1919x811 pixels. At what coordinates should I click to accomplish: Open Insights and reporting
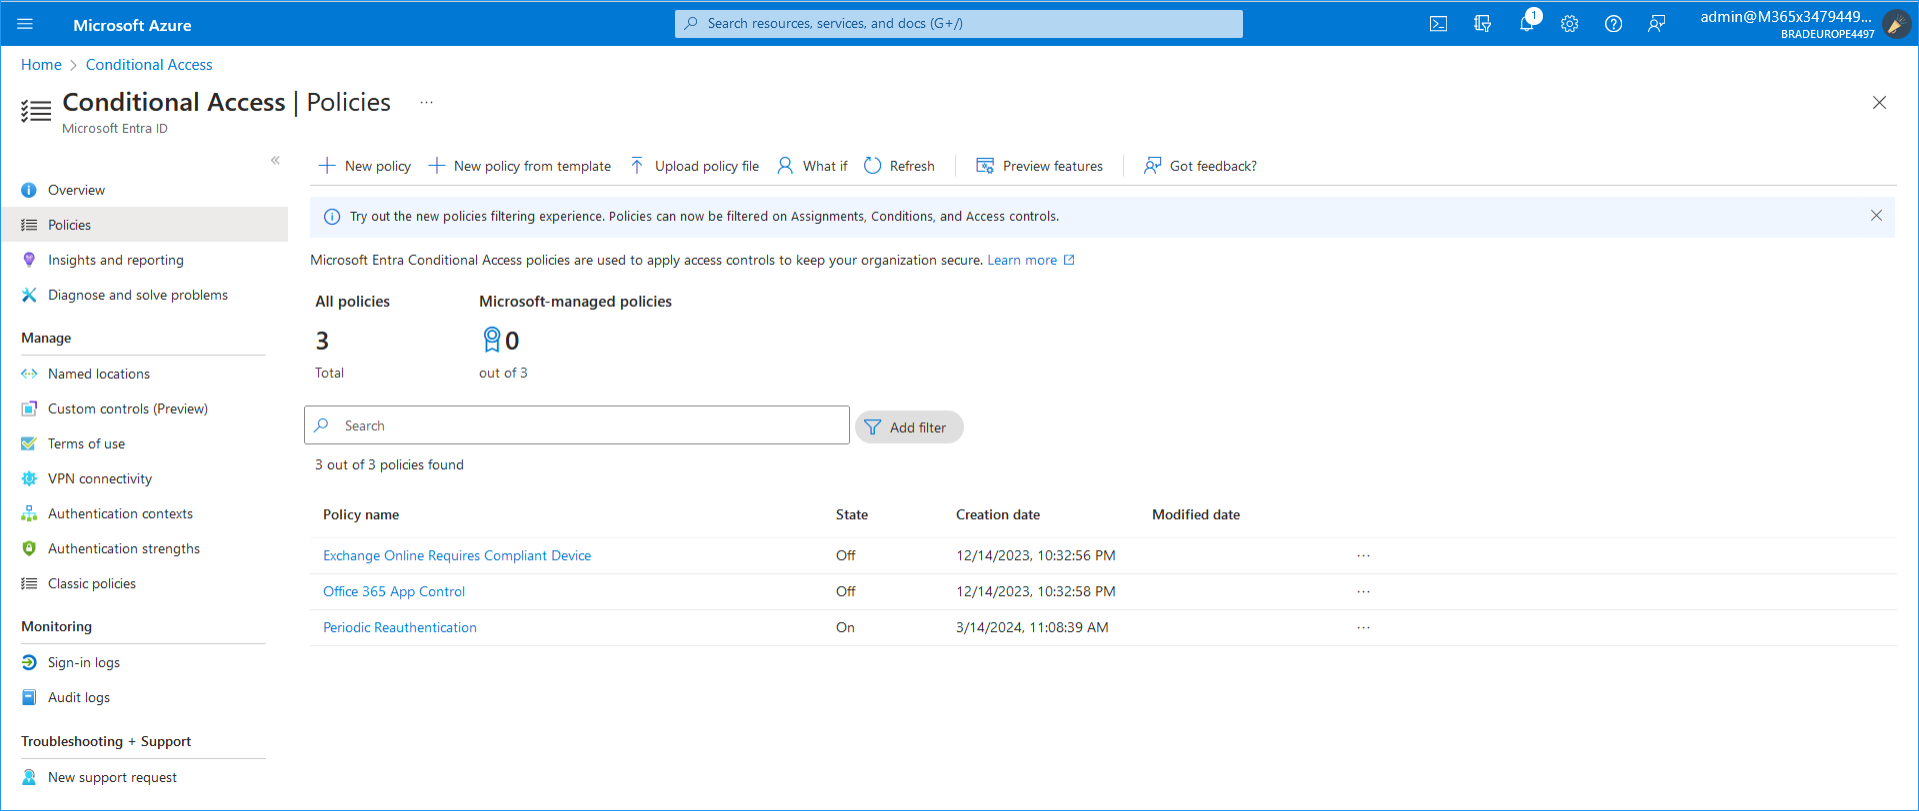[x=115, y=260]
